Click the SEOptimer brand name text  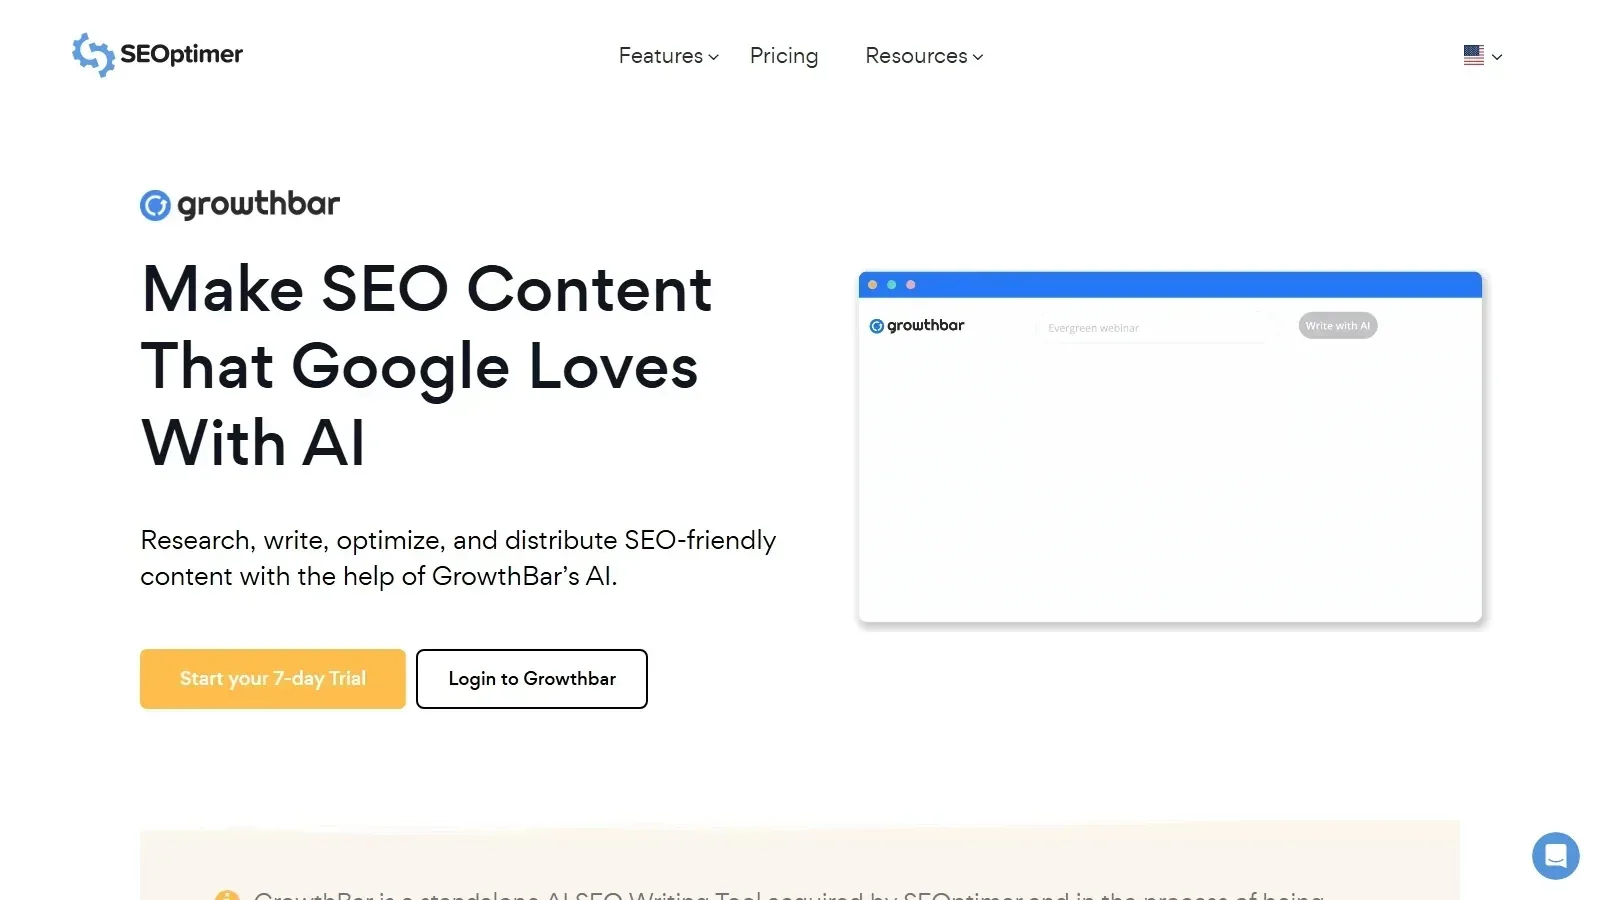click(x=181, y=54)
